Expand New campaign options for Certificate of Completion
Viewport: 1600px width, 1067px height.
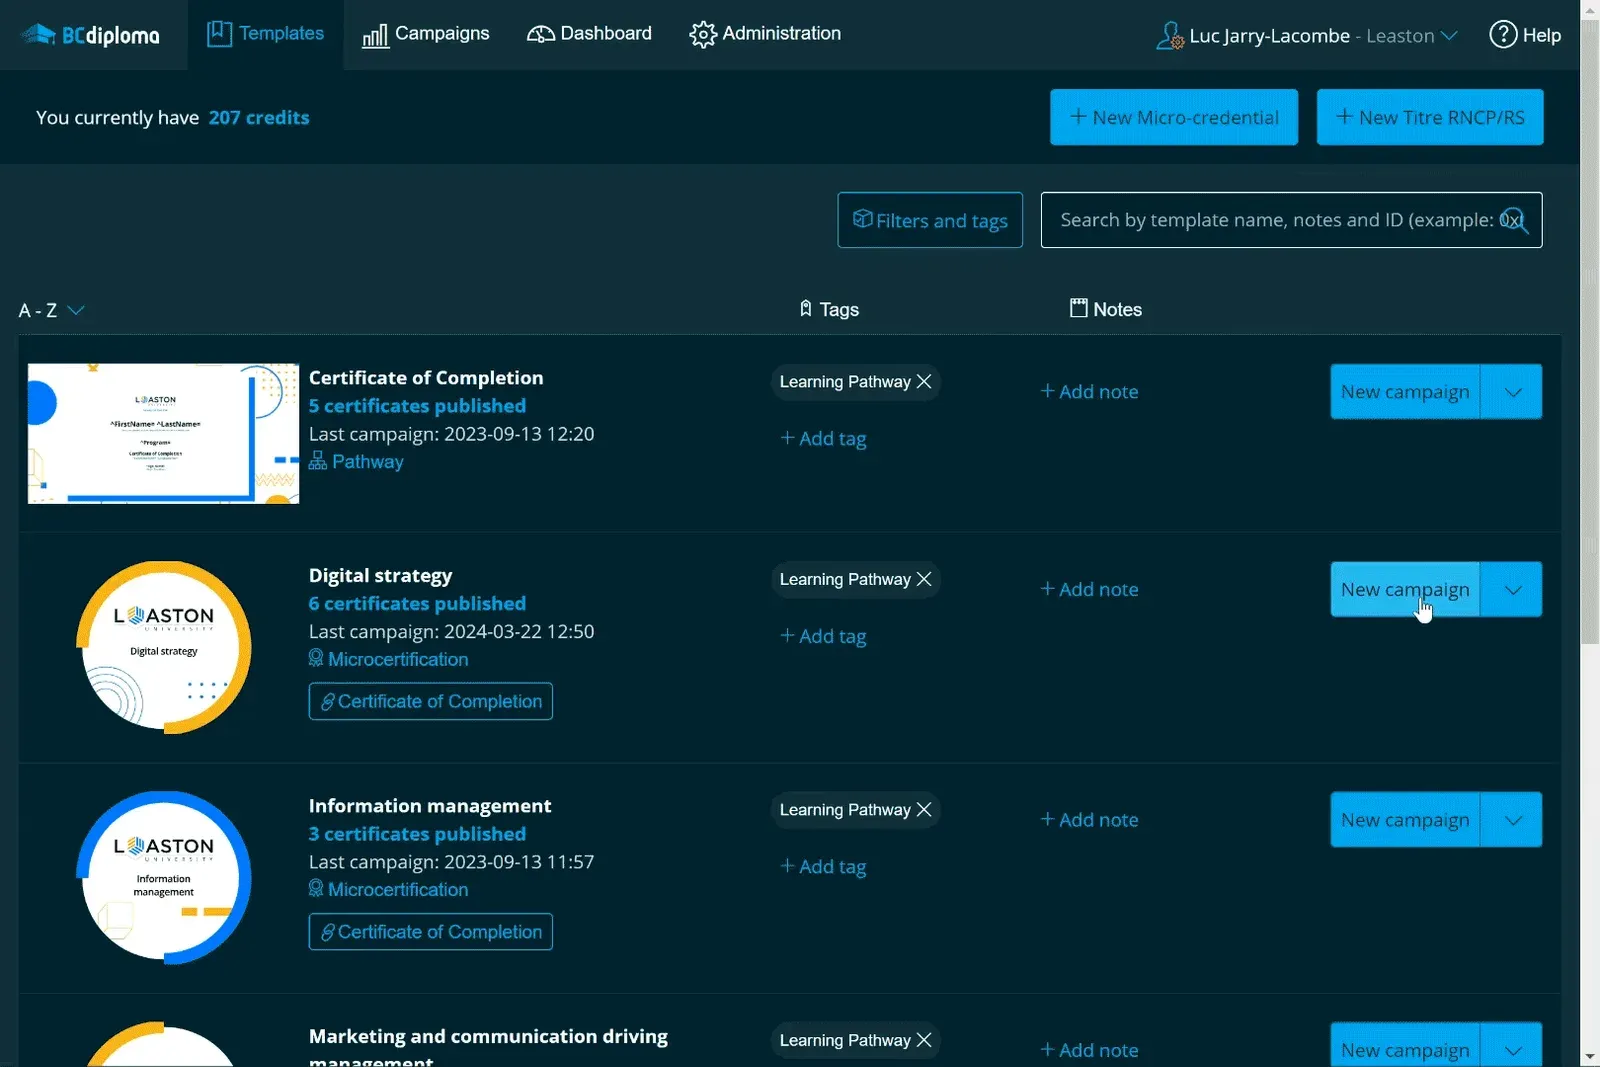coord(1512,392)
